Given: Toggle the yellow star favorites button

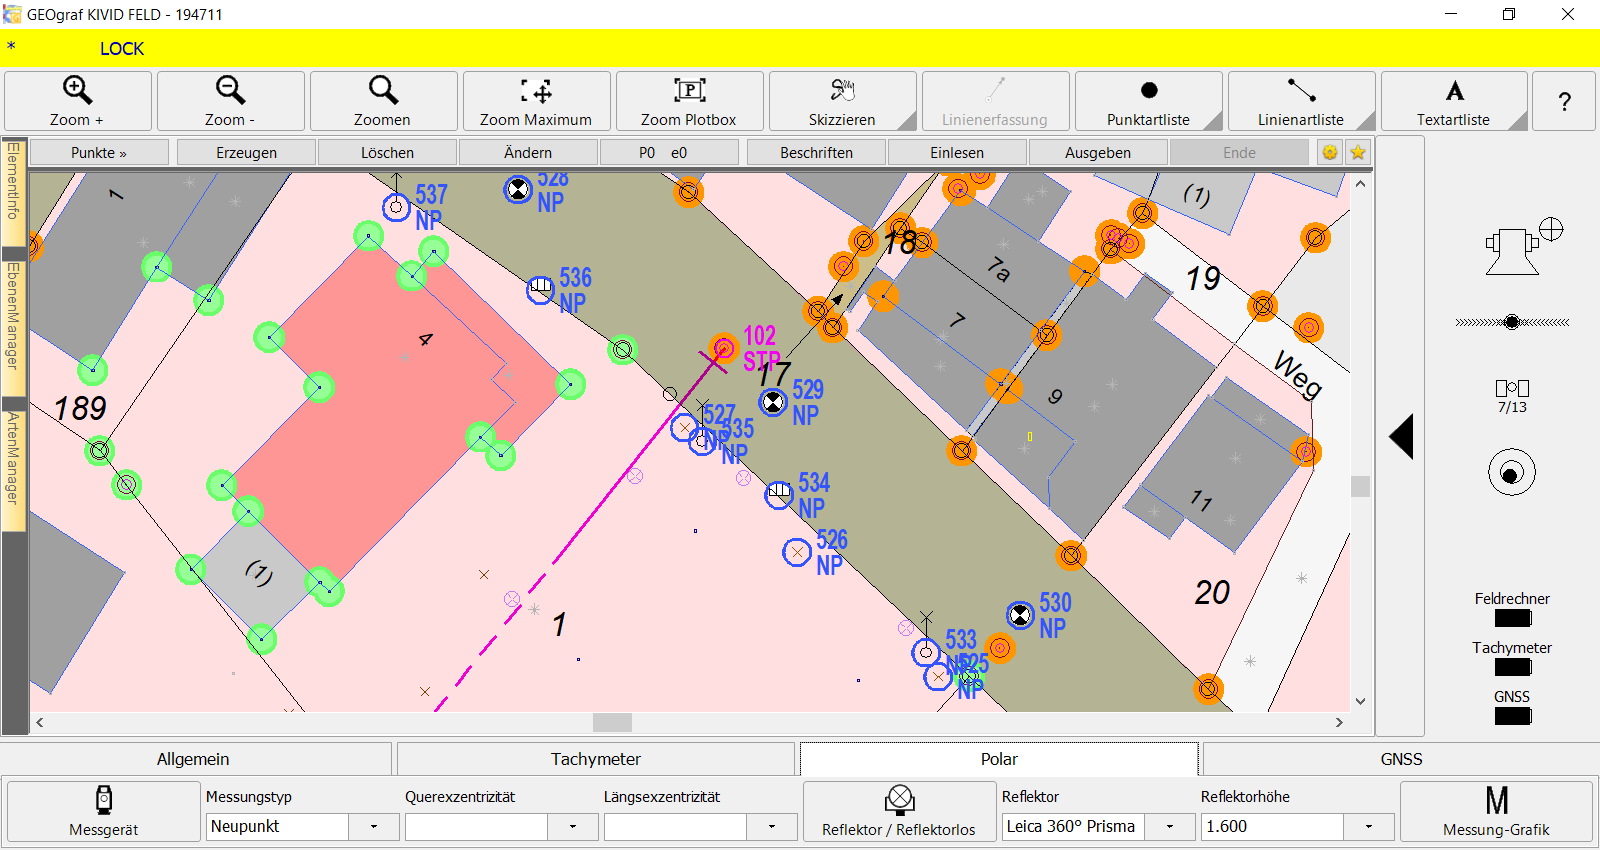Looking at the screenshot, I should click(1358, 153).
